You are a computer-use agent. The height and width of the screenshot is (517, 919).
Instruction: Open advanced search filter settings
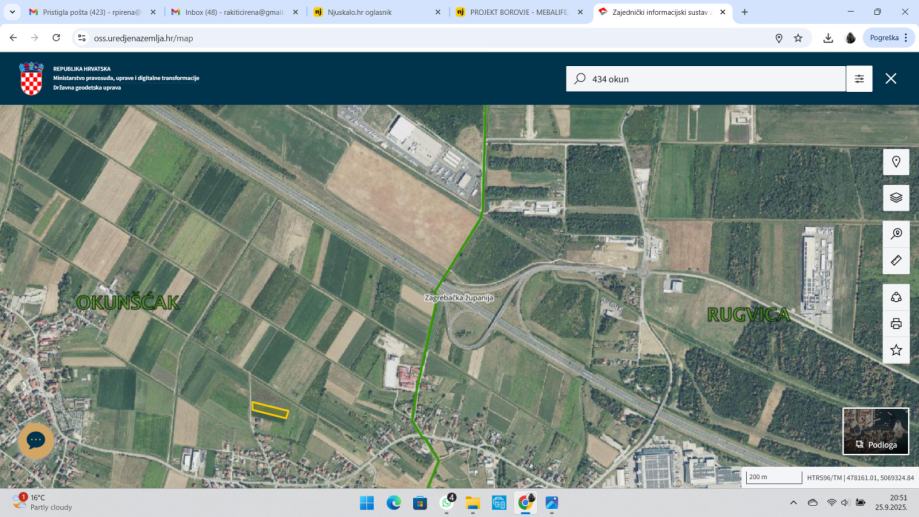click(859, 79)
